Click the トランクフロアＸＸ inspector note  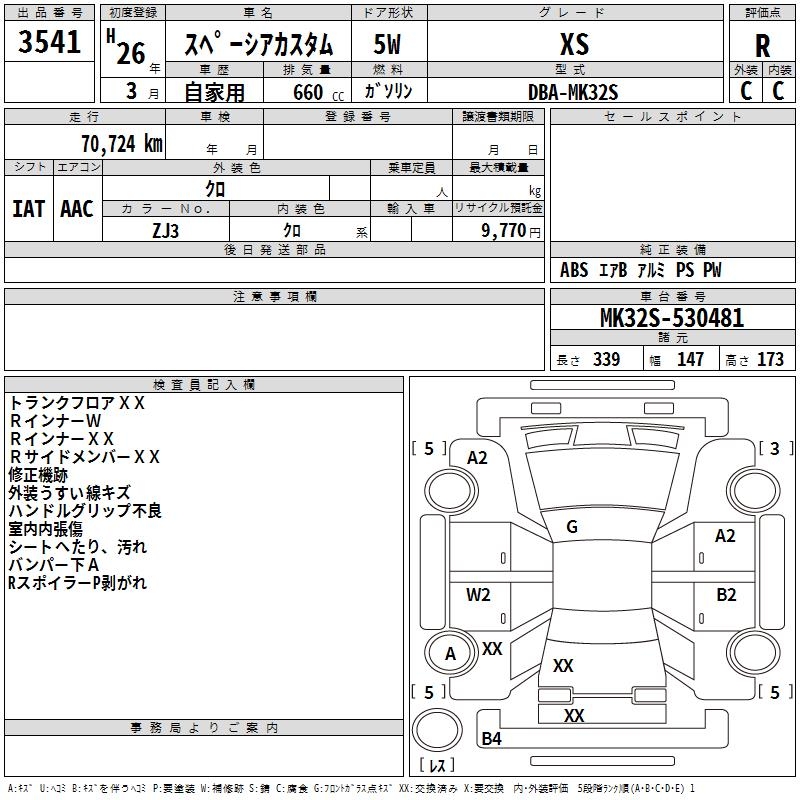(x=78, y=403)
